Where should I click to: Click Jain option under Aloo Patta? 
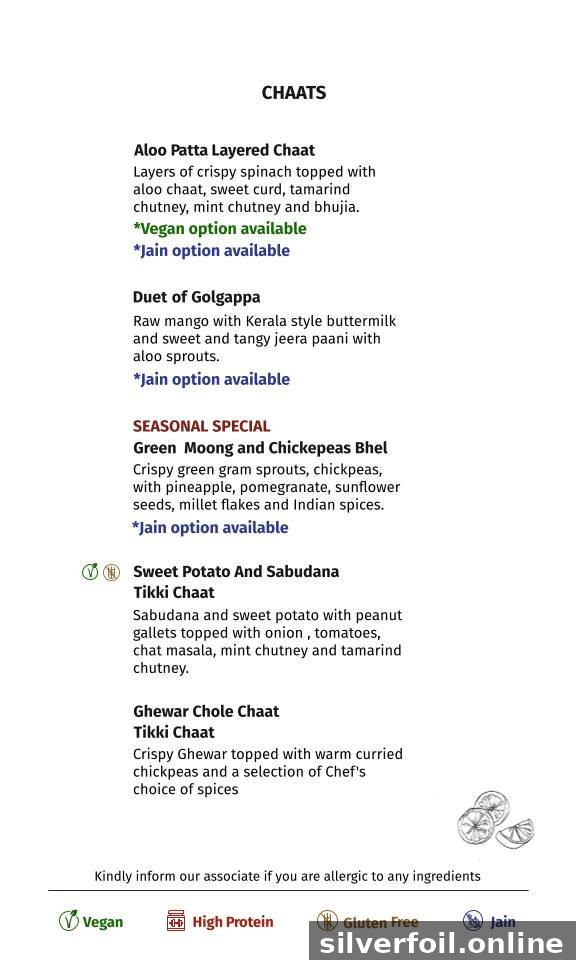211,250
